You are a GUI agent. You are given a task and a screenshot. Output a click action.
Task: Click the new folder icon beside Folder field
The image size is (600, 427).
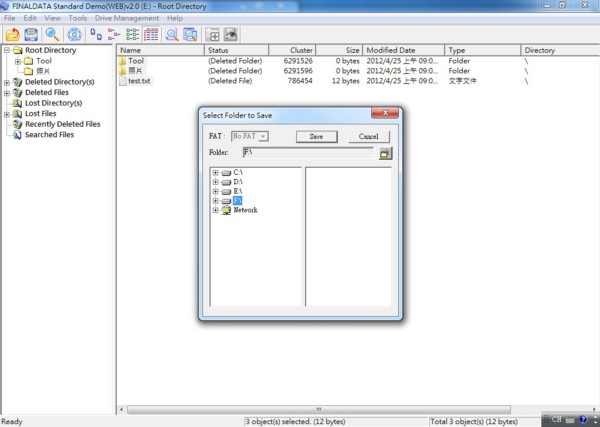coord(385,153)
